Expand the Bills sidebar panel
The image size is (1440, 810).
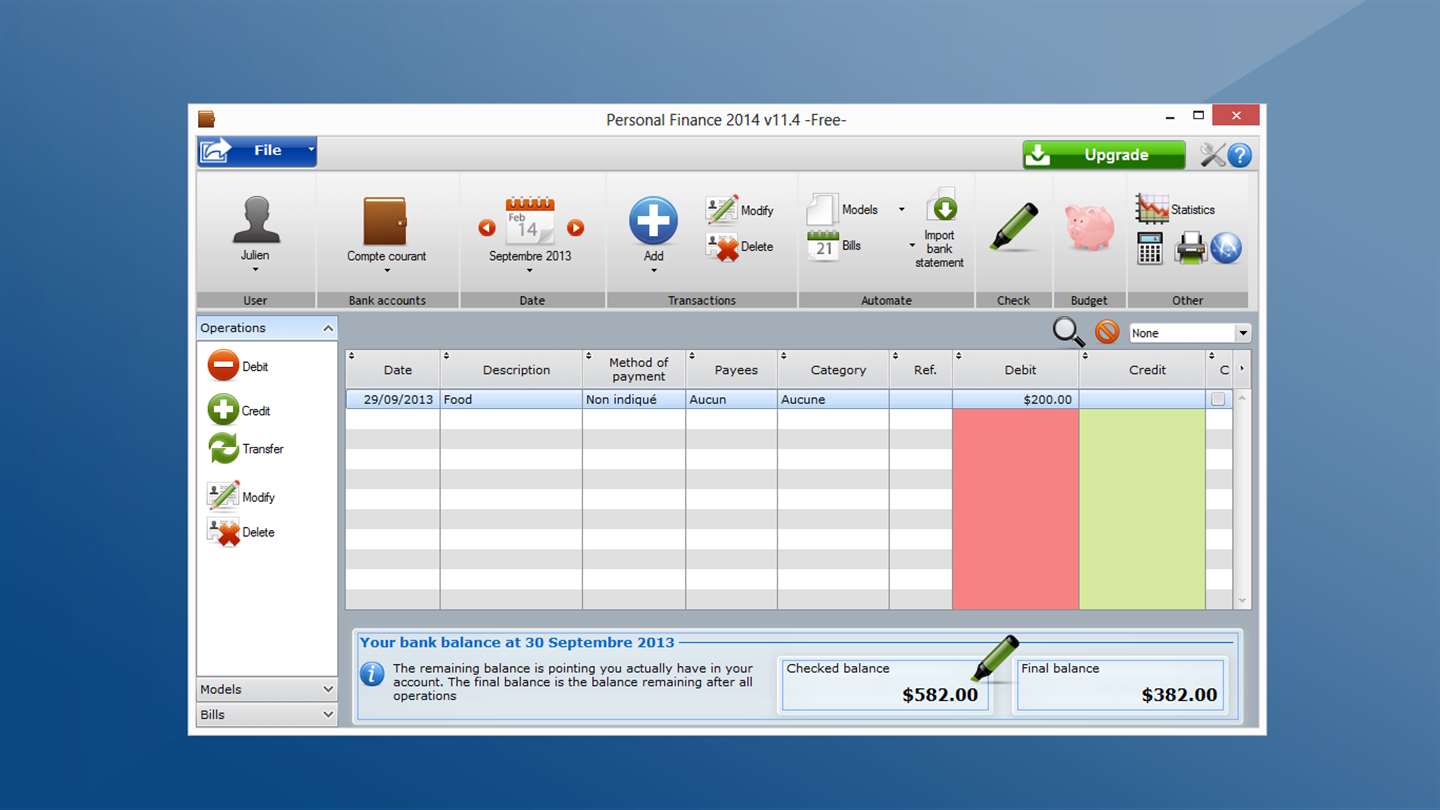pos(267,715)
